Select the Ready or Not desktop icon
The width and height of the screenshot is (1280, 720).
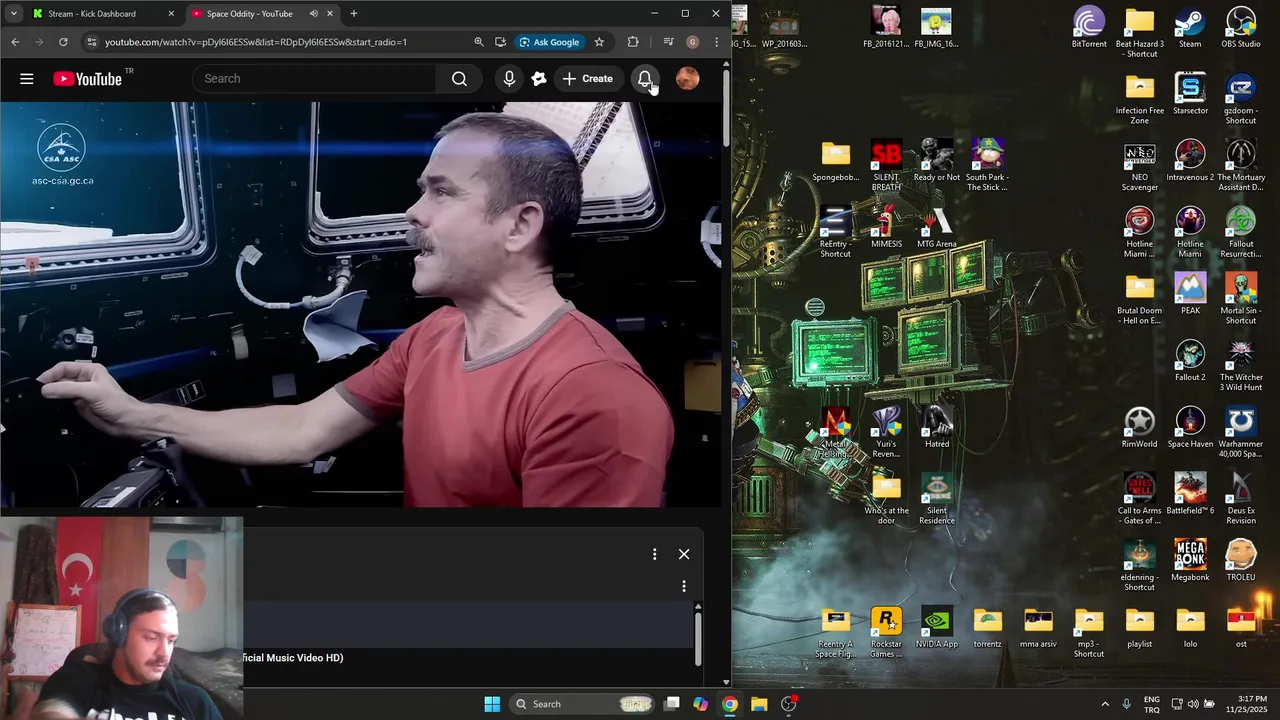click(937, 161)
